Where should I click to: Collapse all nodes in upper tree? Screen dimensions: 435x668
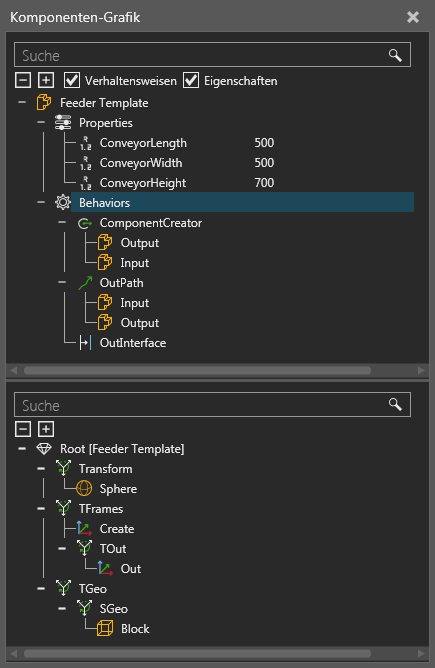[23, 80]
